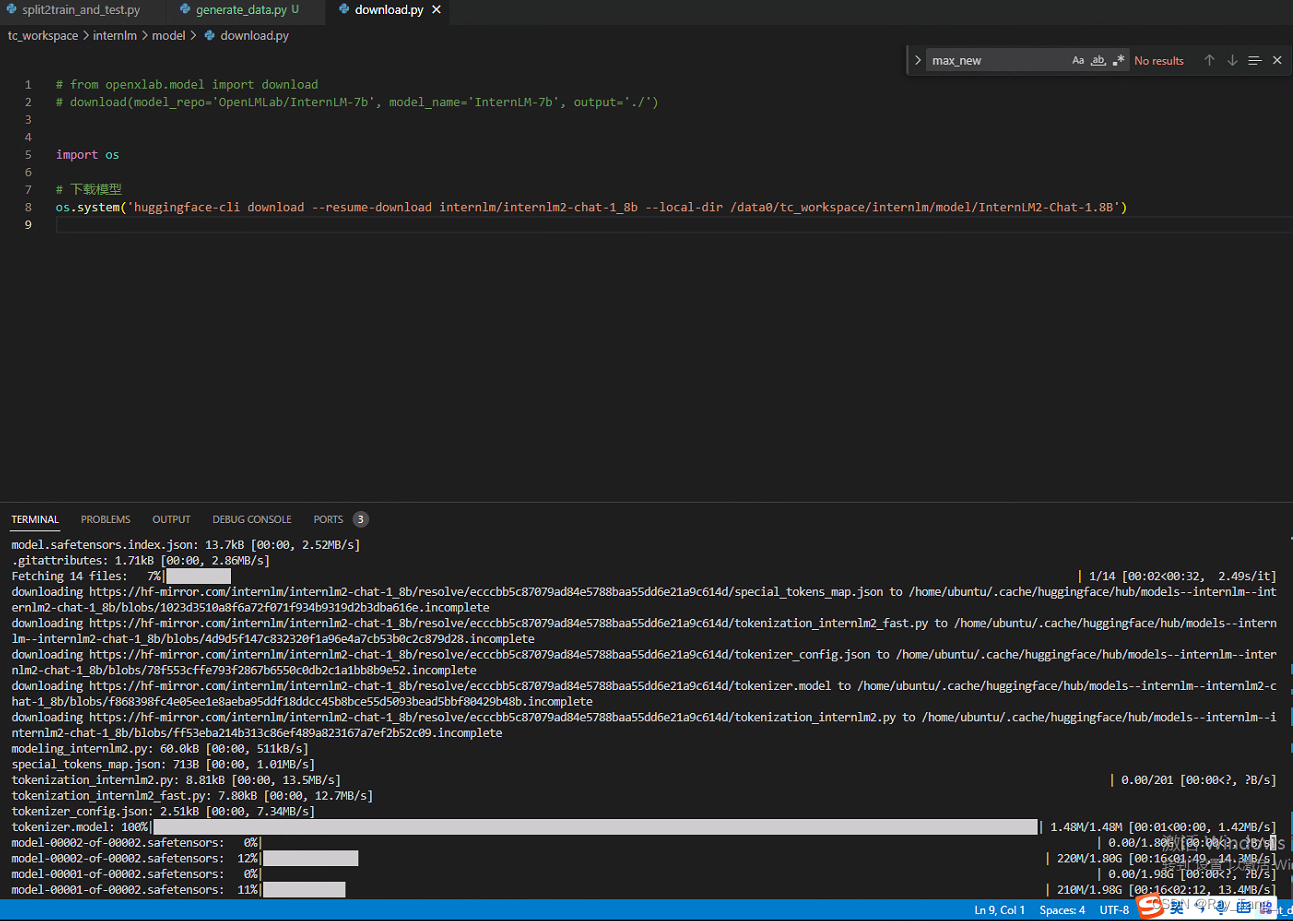The width and height of the screenshot is (1293, 921).
Task: Click the '# from openxlab.model import download' line
Action: (x=187, y=85)
